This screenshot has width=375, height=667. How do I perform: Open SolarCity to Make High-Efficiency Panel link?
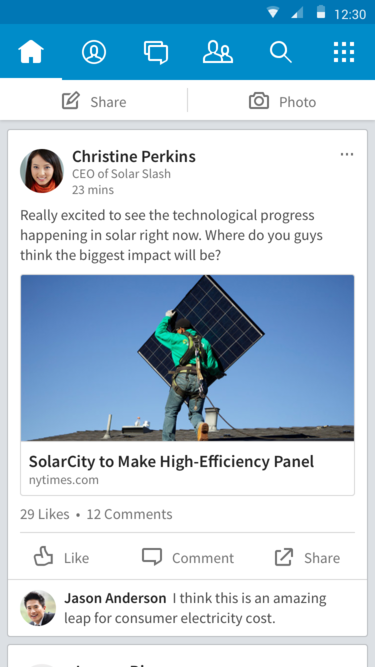[x=171, y=462]
